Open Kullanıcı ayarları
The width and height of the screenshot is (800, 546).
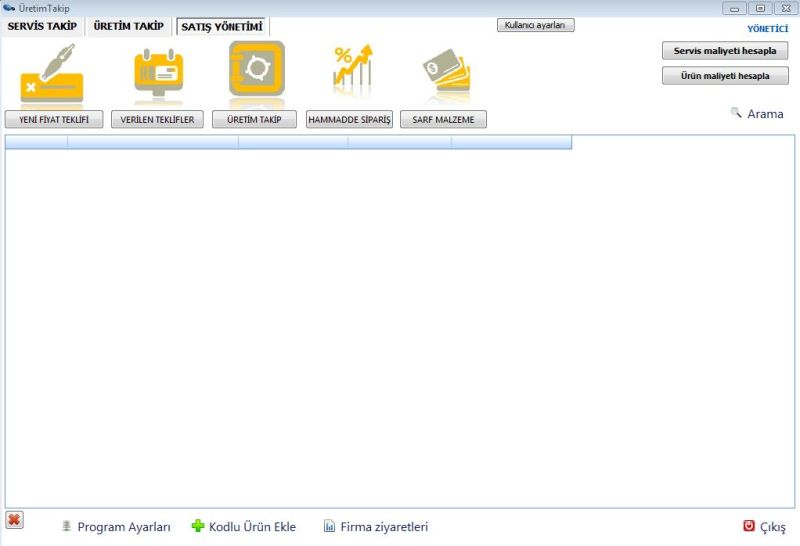click(x=536, y=25)
